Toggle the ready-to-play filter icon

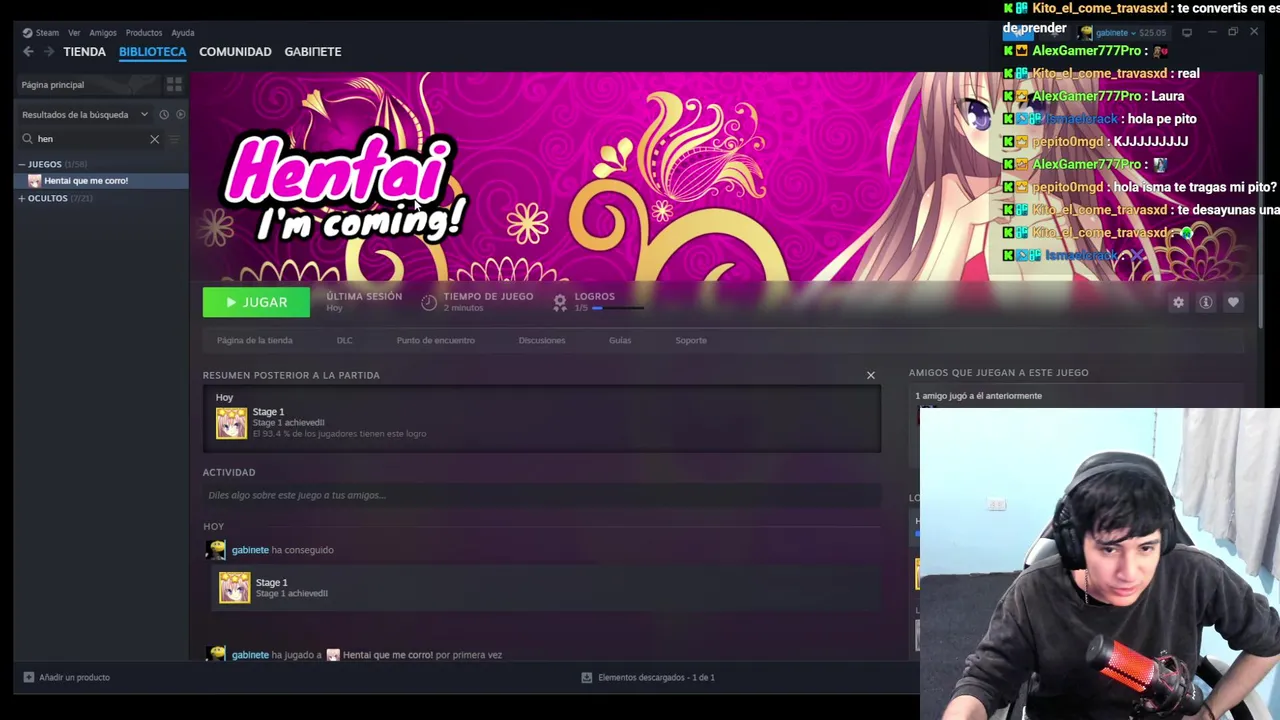pos(180,115)
